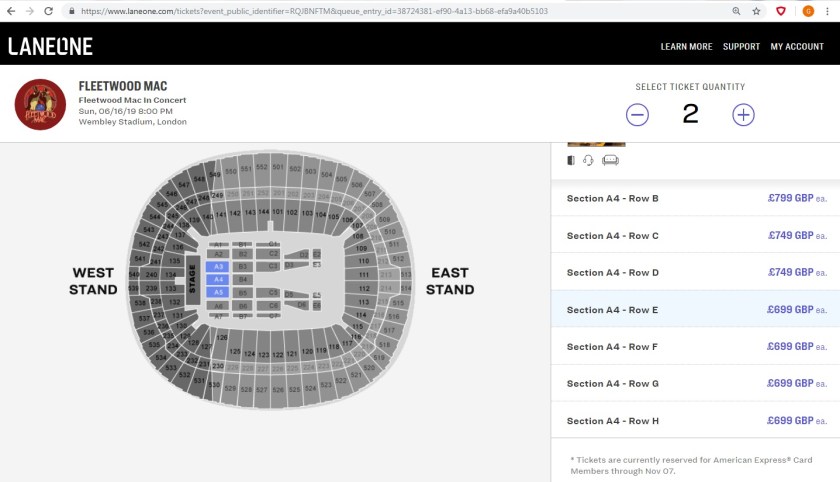
Task: Open the red shield extension icon
Action: 781,11
